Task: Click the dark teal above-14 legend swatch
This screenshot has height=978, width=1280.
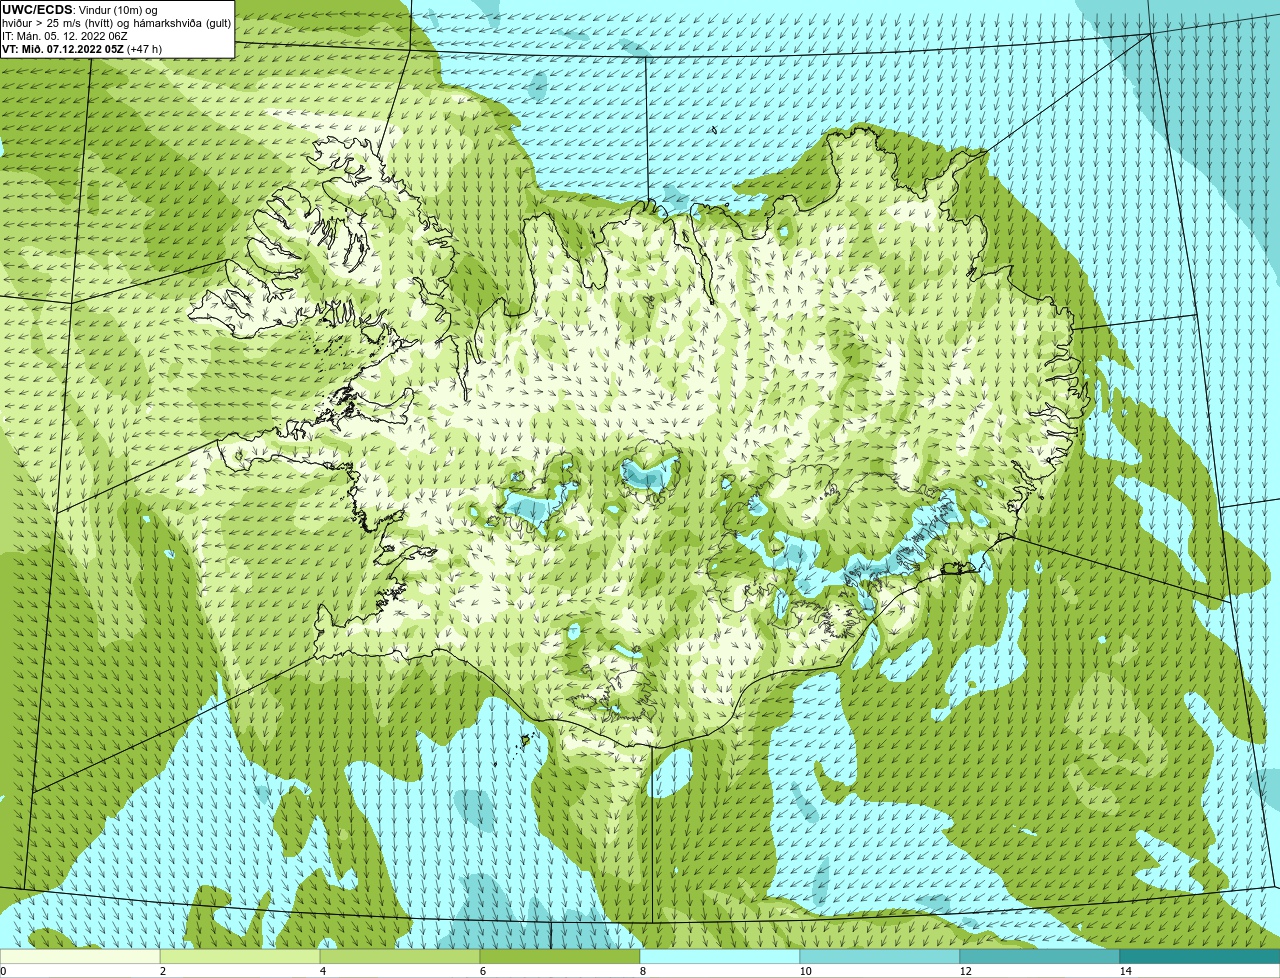Action: pyautogui.click(x=1200, y=956)
